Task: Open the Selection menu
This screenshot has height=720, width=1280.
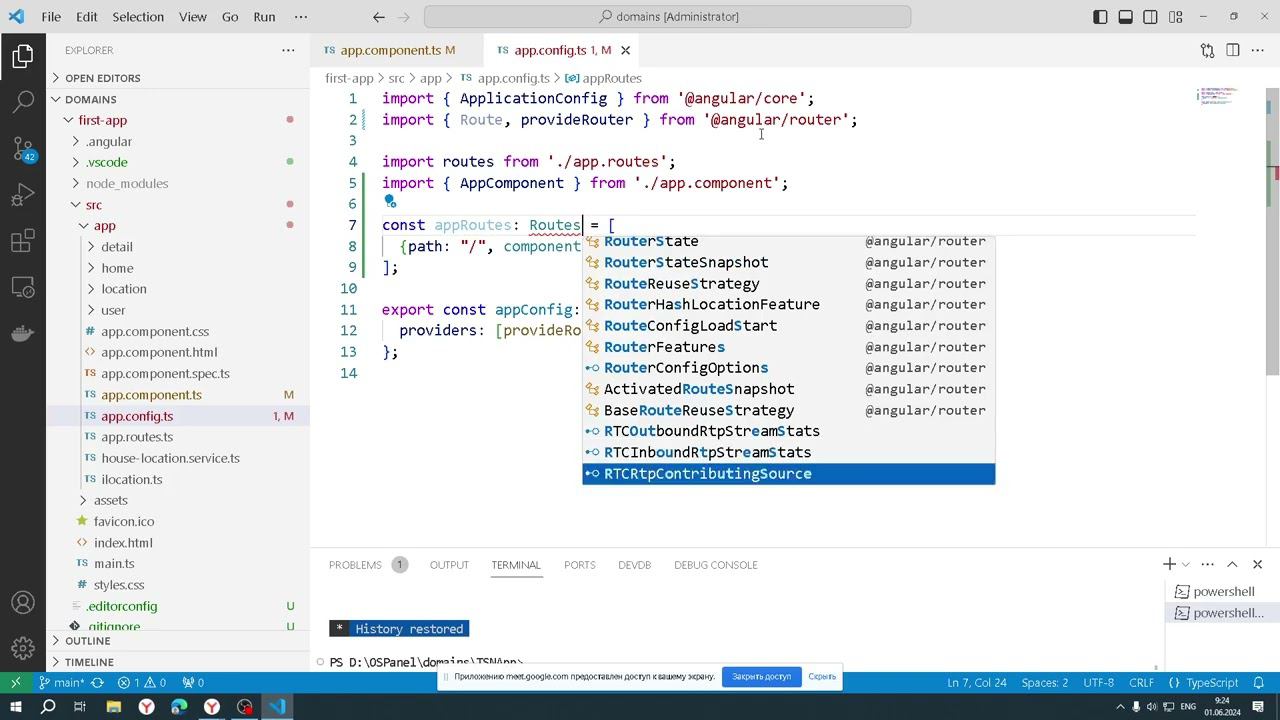Action: click(137, 17)
